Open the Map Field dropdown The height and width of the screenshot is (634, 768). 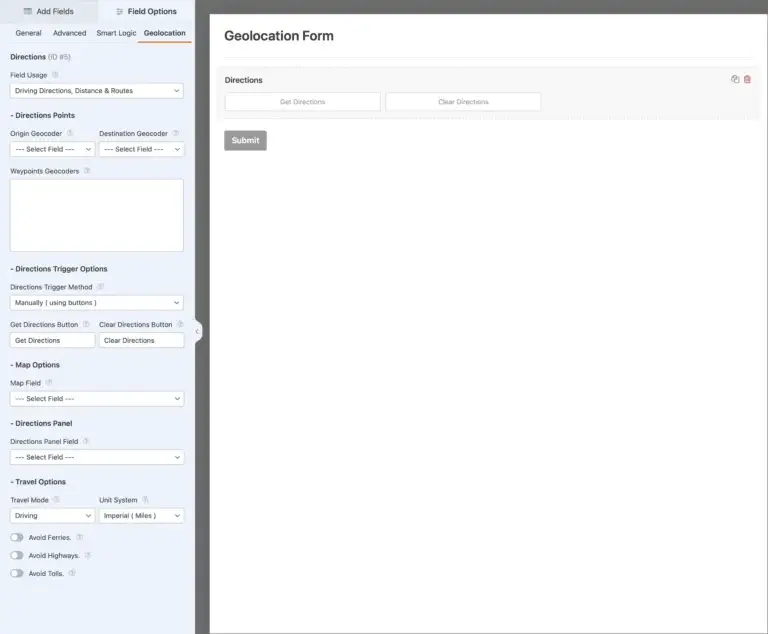point(96,399)
